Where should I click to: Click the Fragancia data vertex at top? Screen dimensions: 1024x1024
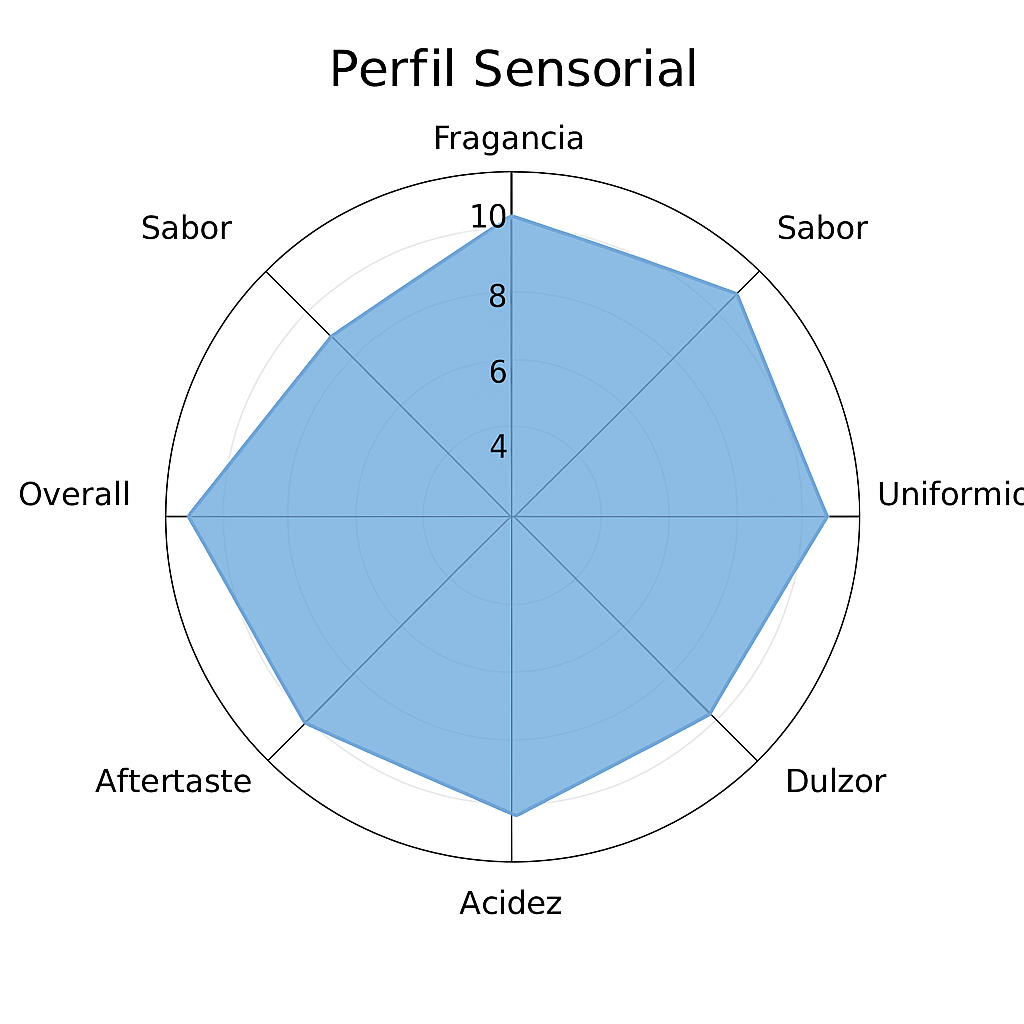click(512, 216)
